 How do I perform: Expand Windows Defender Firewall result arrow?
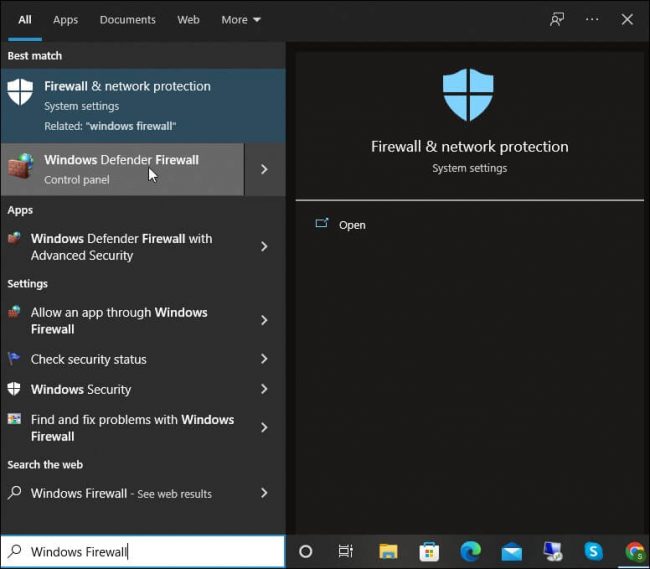pyautogui.click(x=264, y=169)
